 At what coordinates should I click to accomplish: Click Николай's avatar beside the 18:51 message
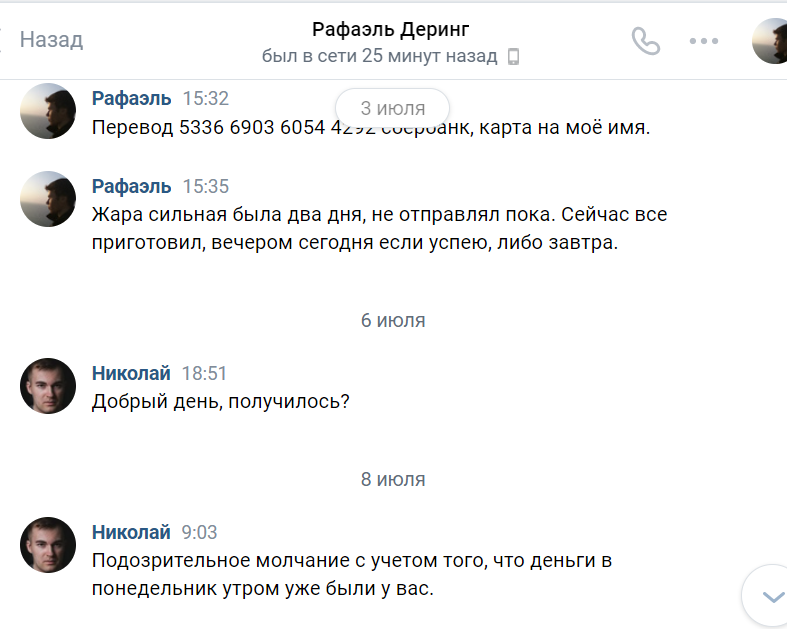pos(48,386)
